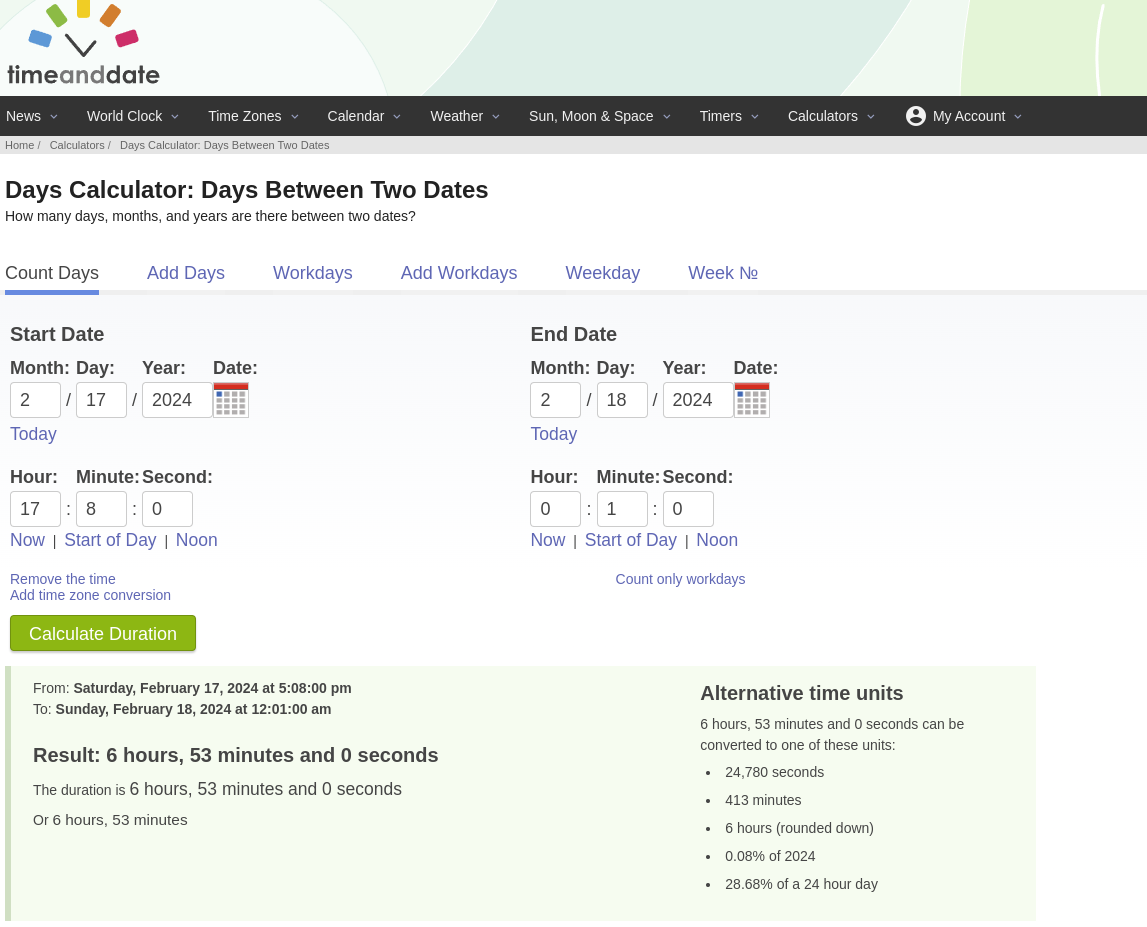Image resolution: width=1147 pixels, height=927 pixels.
Task: Expand the Calendar navigation menu
Action: tap(364, 116)
